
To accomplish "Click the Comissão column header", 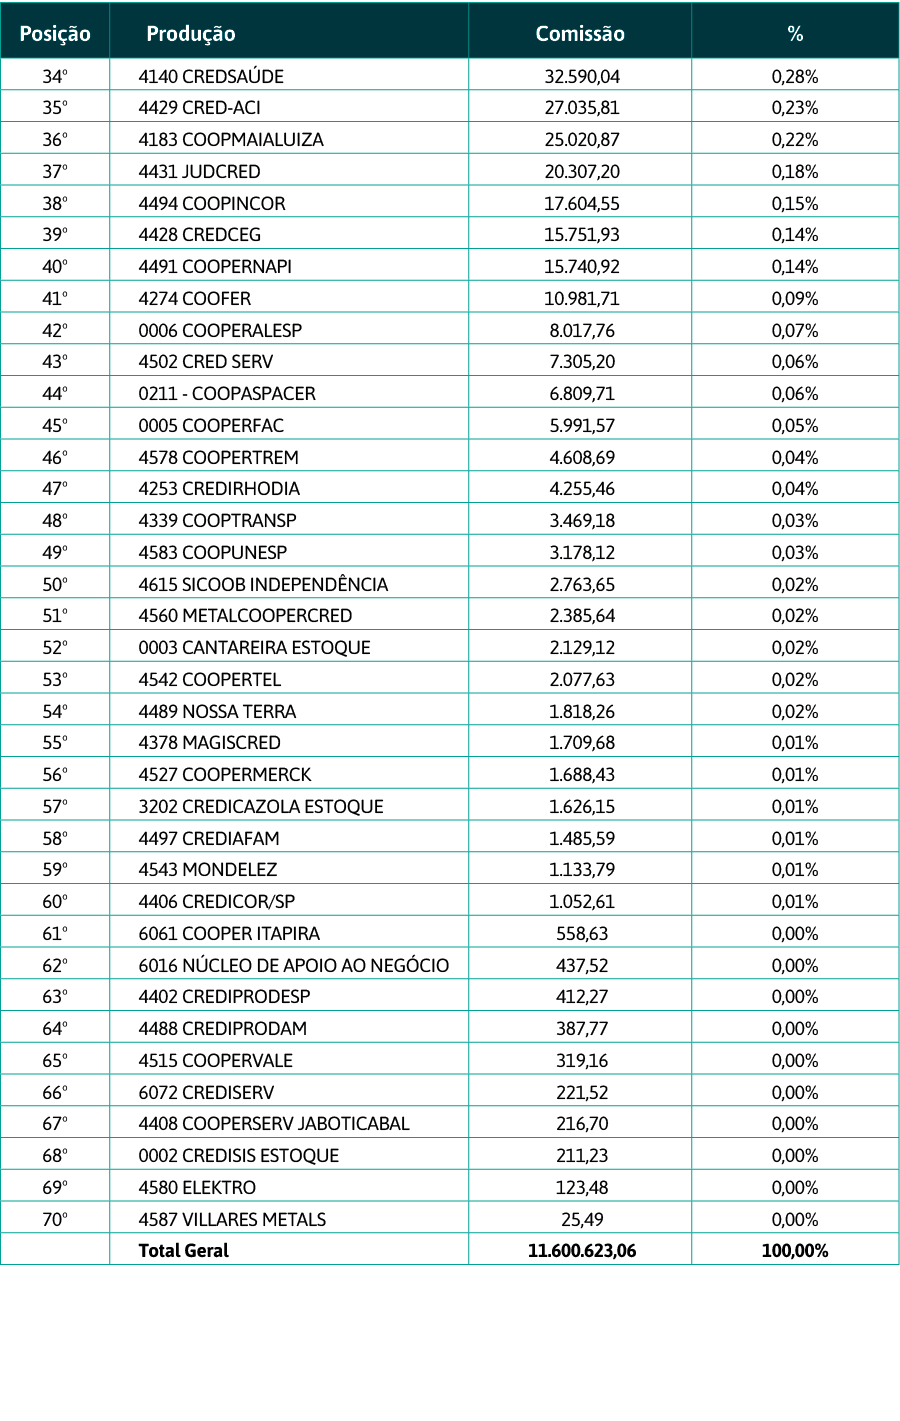I will click(x=580, y=33).
